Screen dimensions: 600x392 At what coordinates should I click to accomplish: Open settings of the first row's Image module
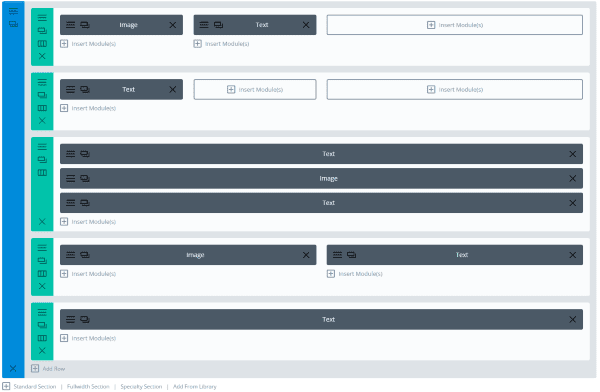pyautogui.click(x=70, y=25)
